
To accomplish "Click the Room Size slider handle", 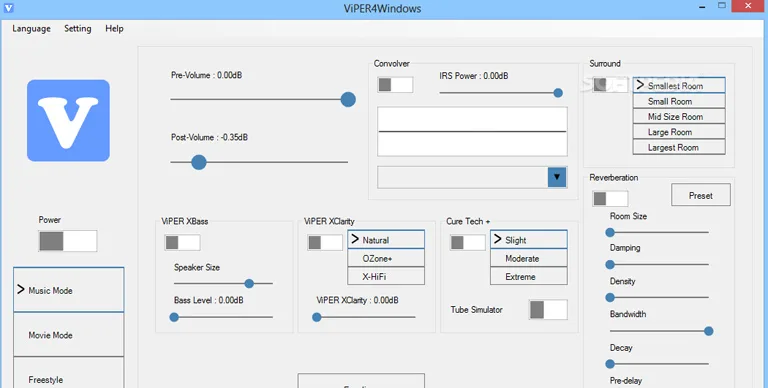I will [x=610, y=232].
